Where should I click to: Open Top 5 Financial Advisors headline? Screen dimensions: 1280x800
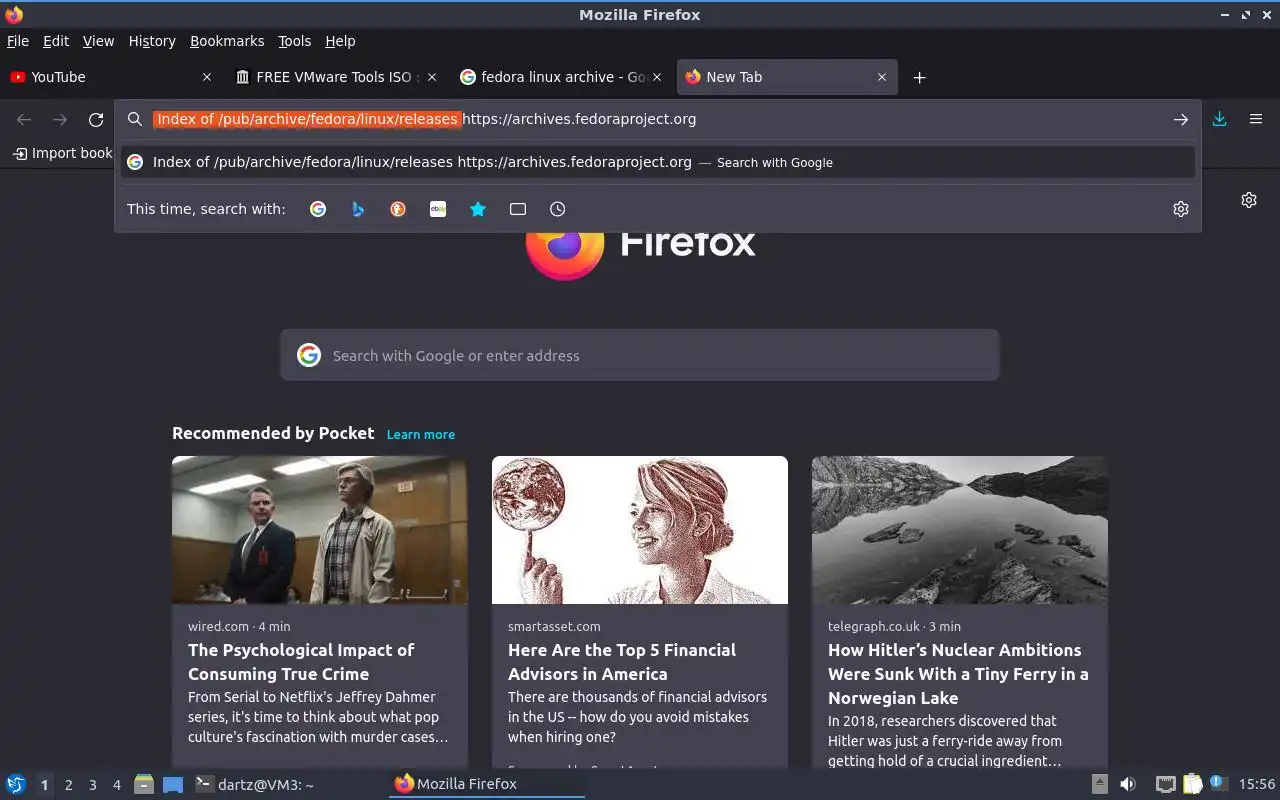coord(622,662)
